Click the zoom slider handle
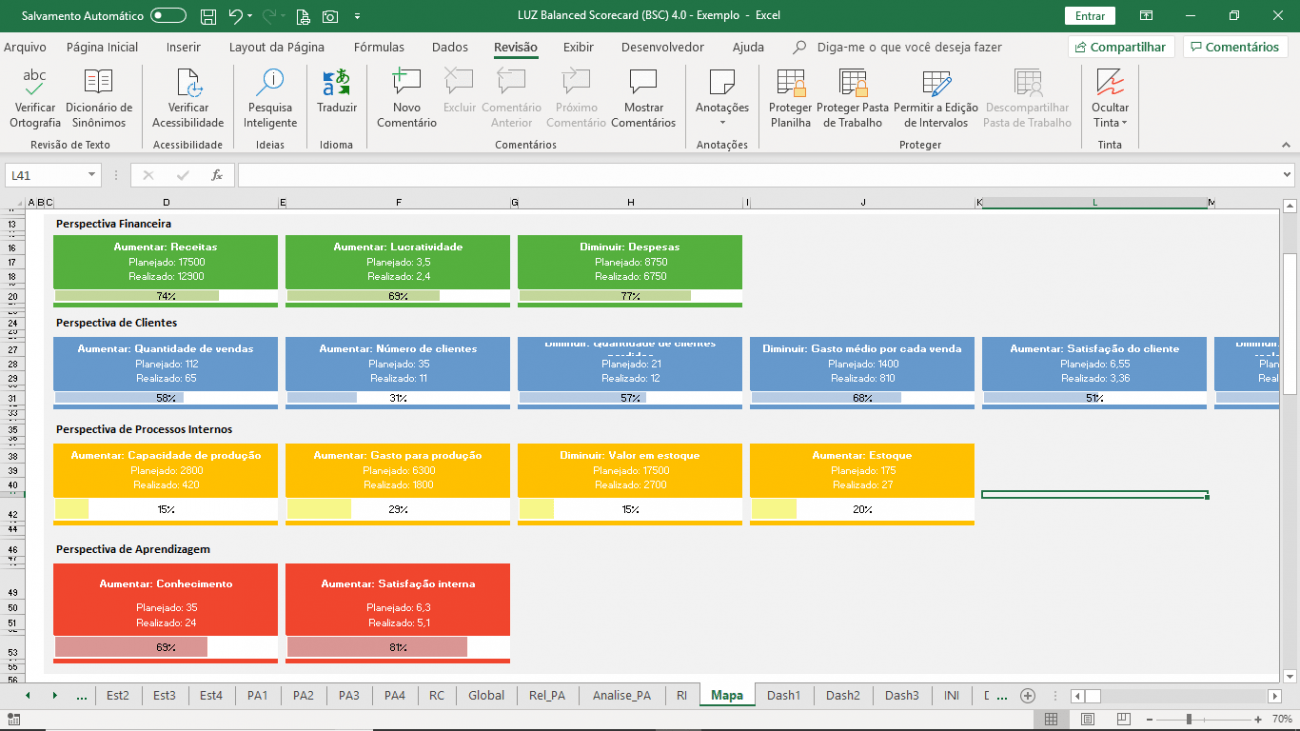The height and width of the screenshot is (731, 1300). 1189,719
